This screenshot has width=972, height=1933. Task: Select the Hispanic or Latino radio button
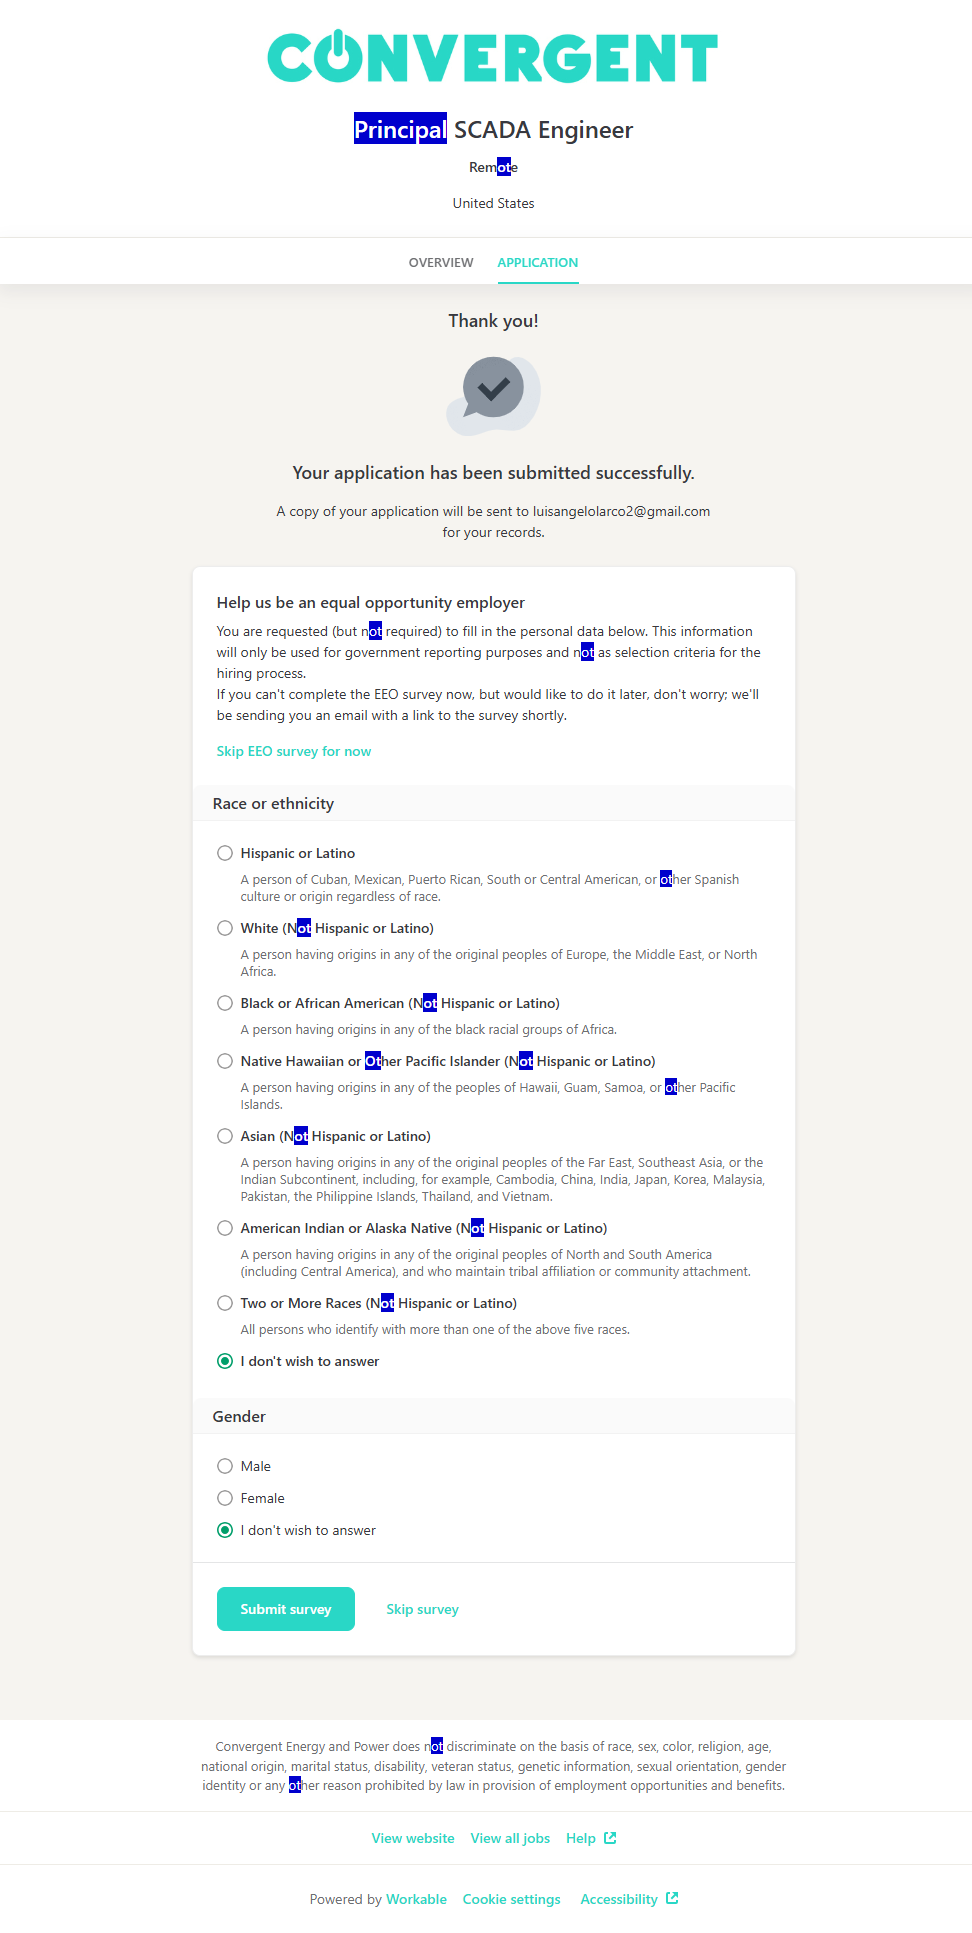coord(225,853)
